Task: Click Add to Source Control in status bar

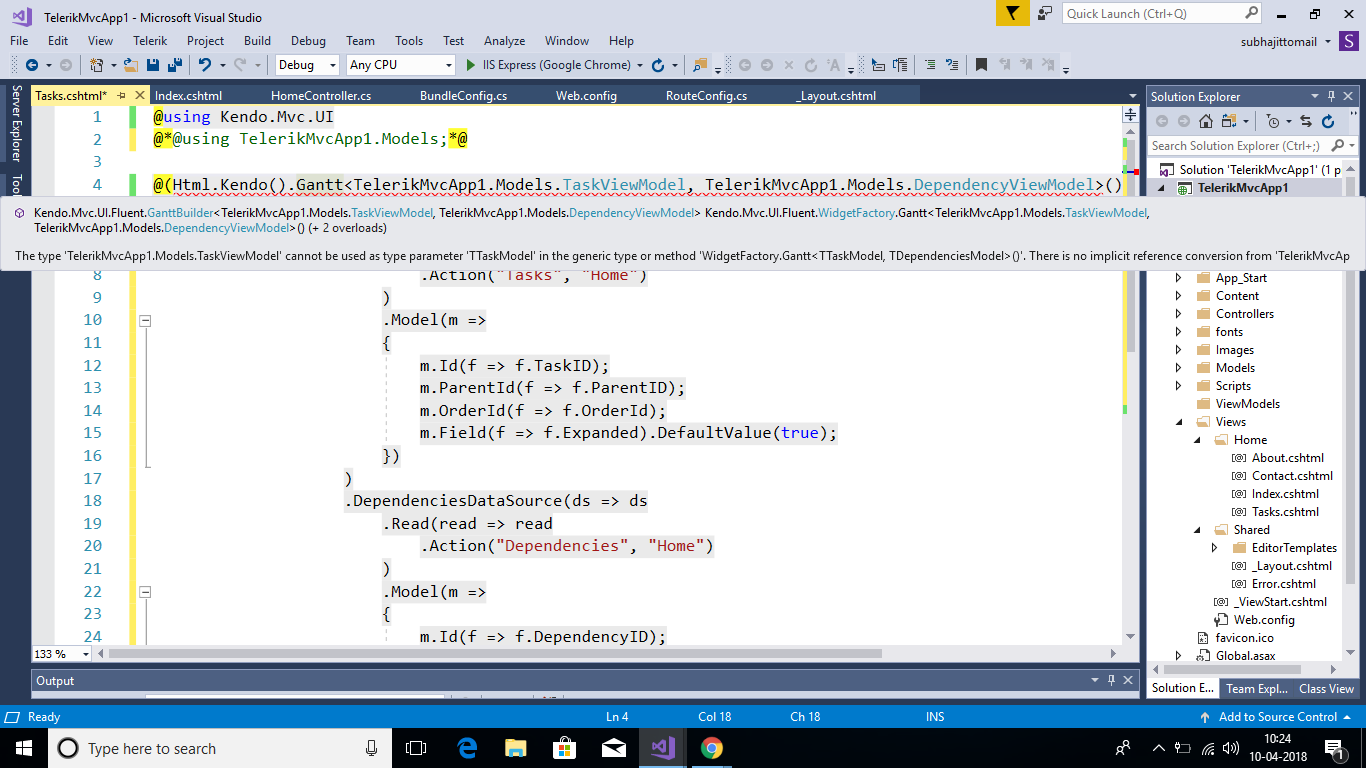Action: pyautogui.click(x=1278, y=717)
